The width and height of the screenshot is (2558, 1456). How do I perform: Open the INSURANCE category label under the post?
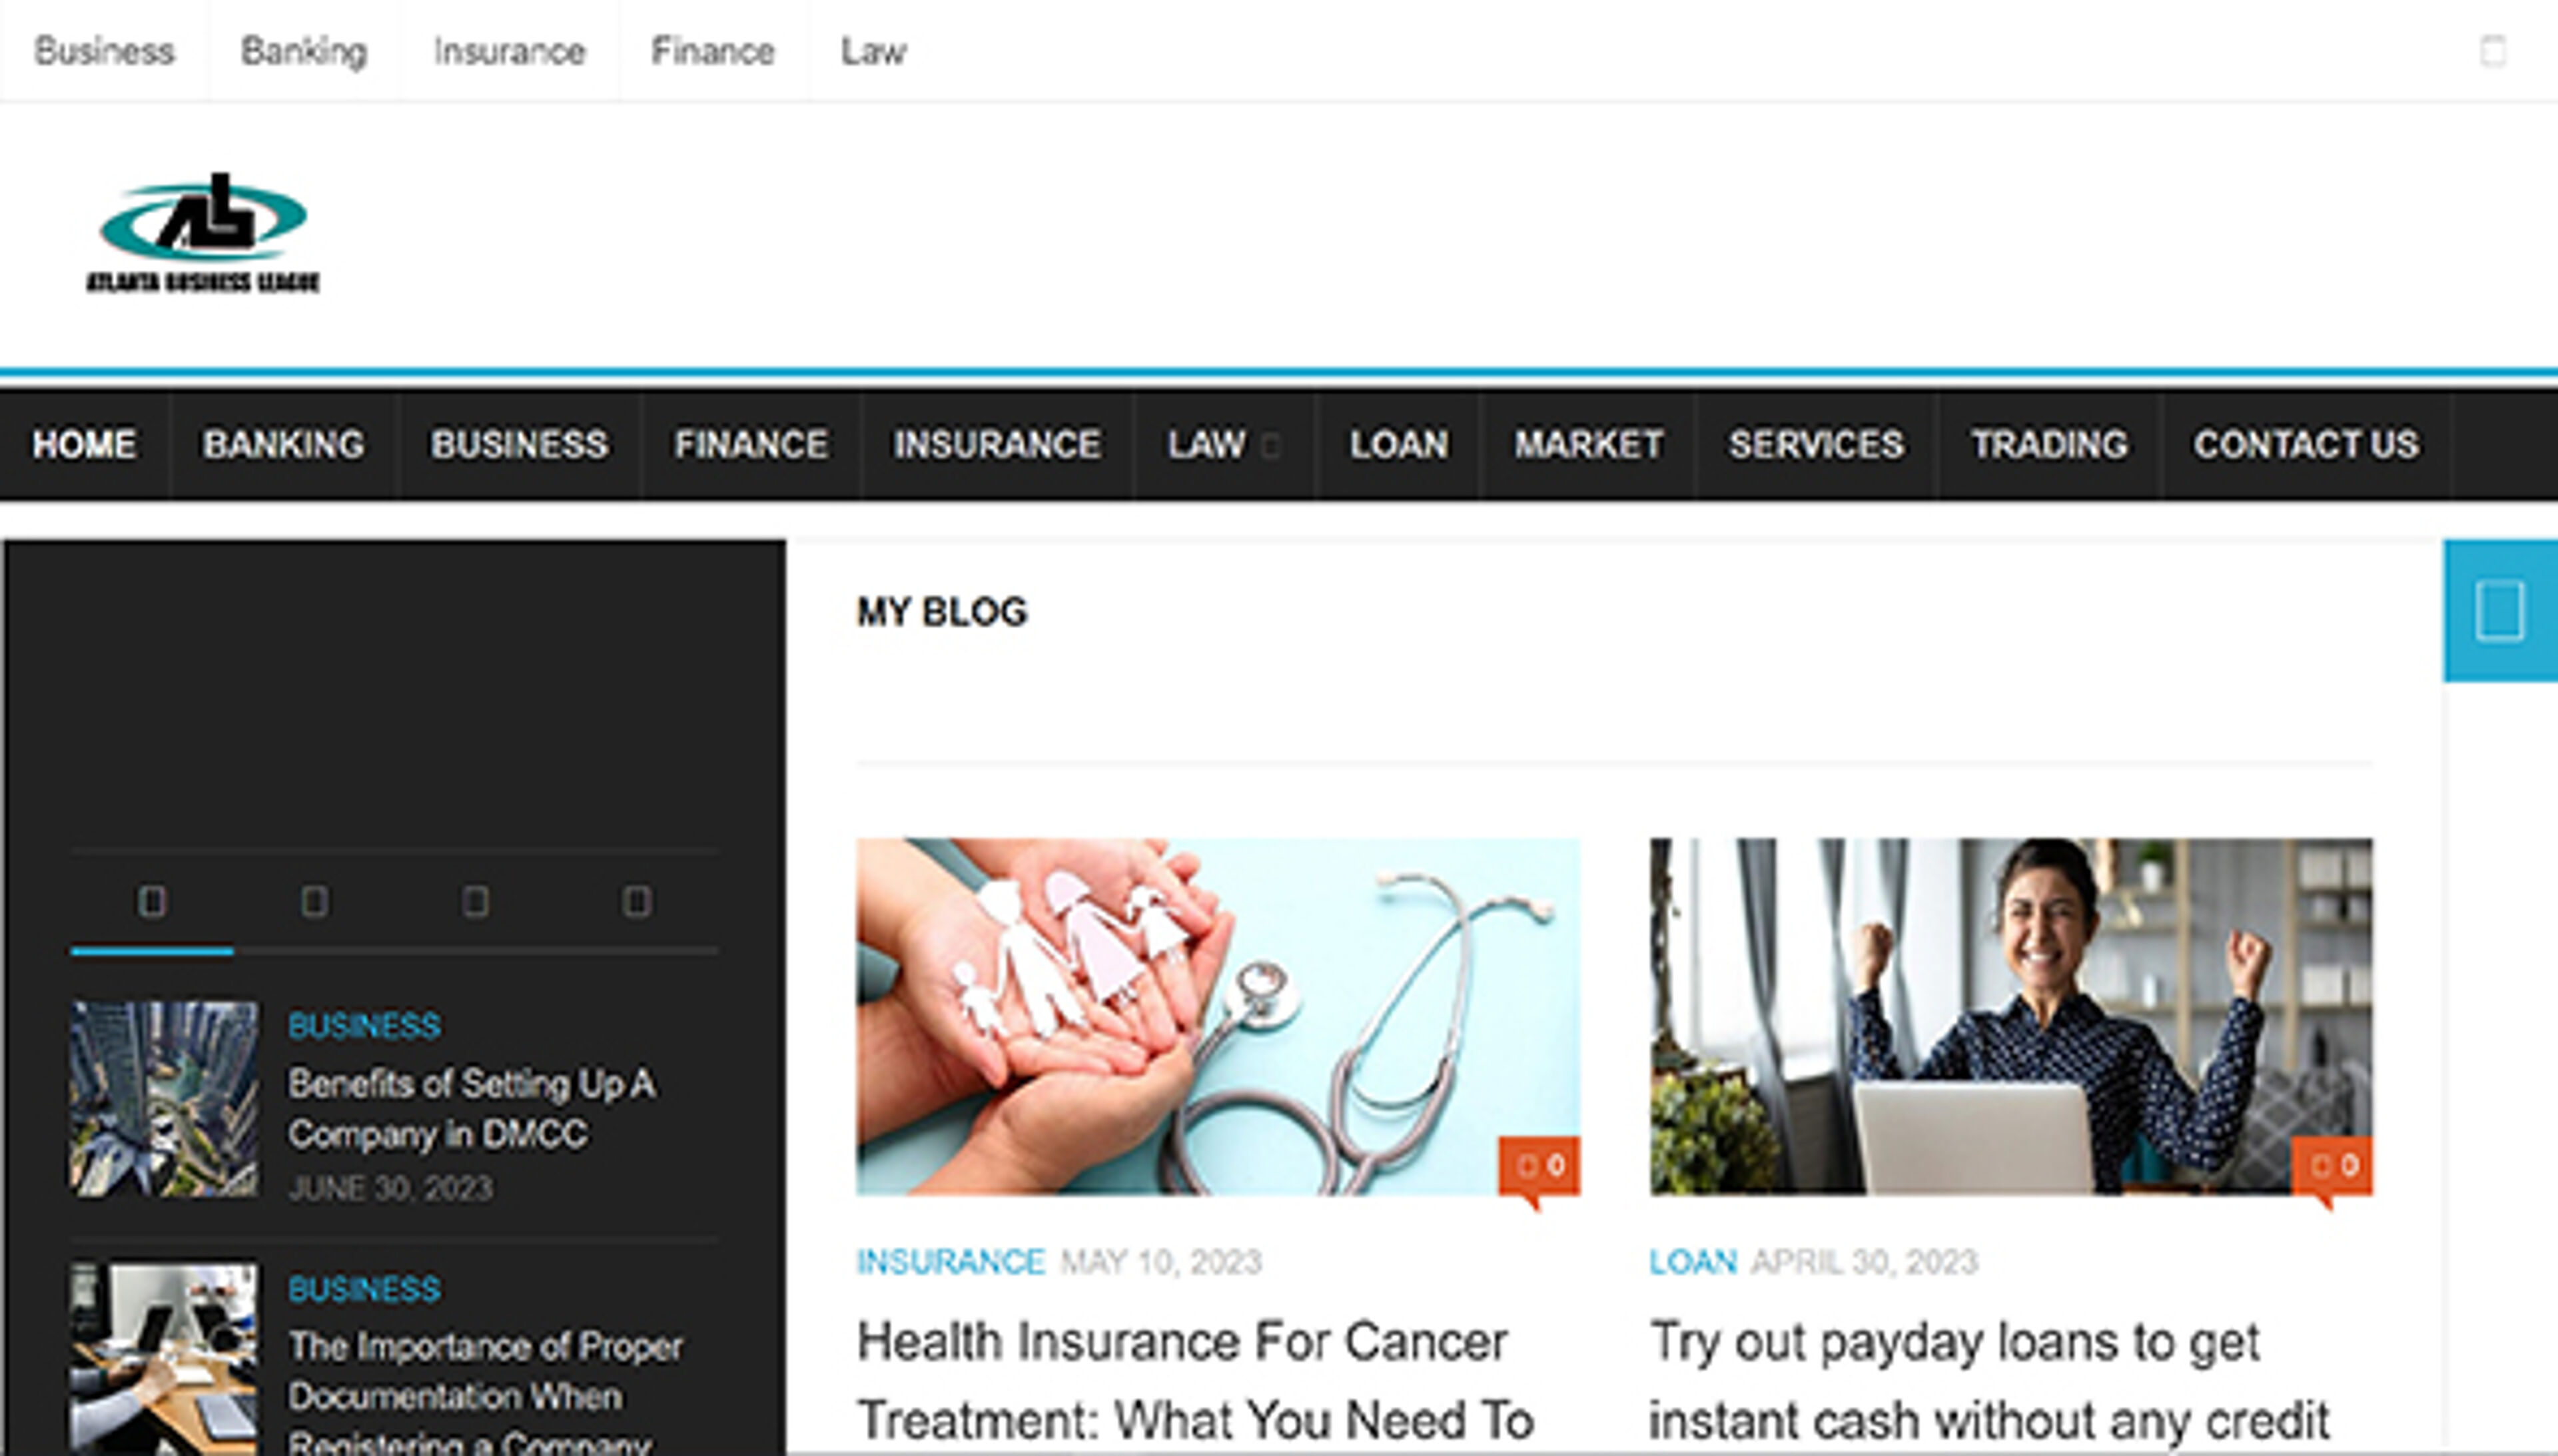point(950,1262)
